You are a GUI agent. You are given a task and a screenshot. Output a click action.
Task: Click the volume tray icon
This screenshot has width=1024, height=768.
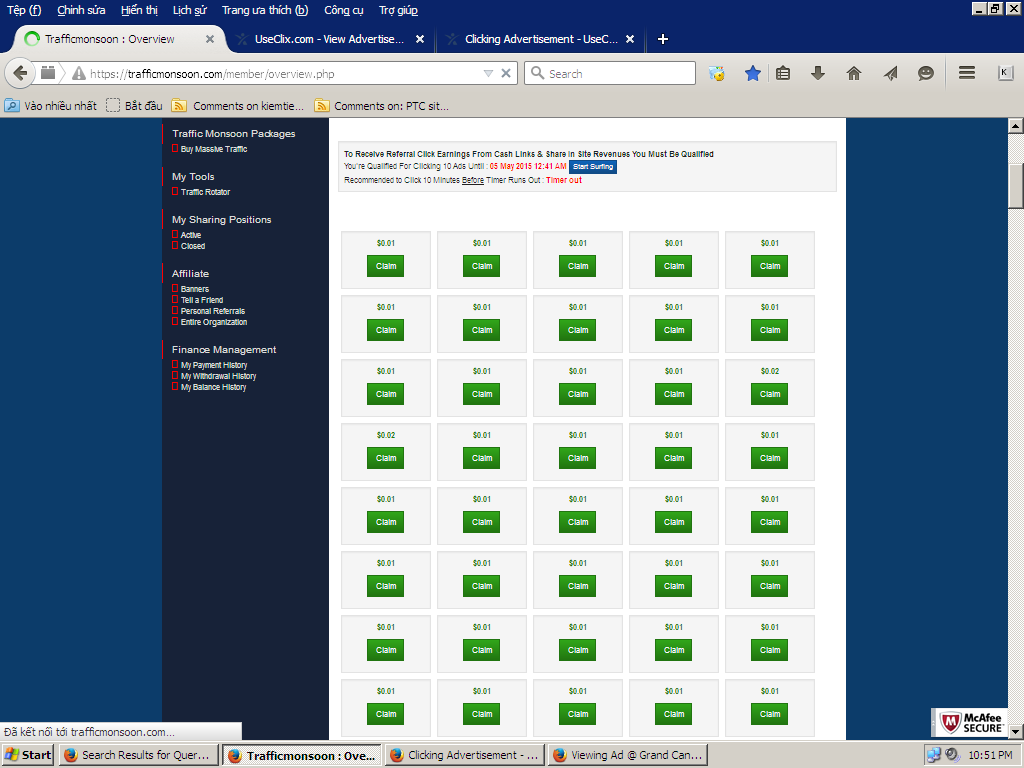(x=952, y=755)
